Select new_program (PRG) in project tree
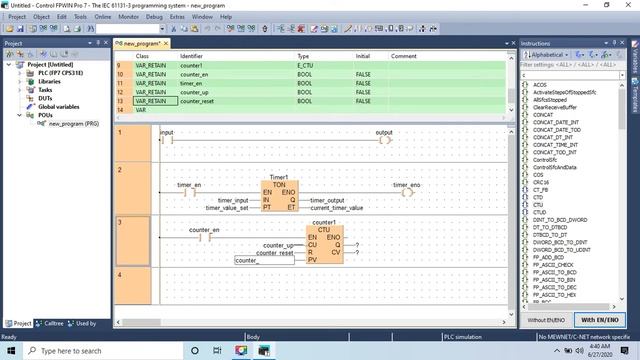 [73, 124]
